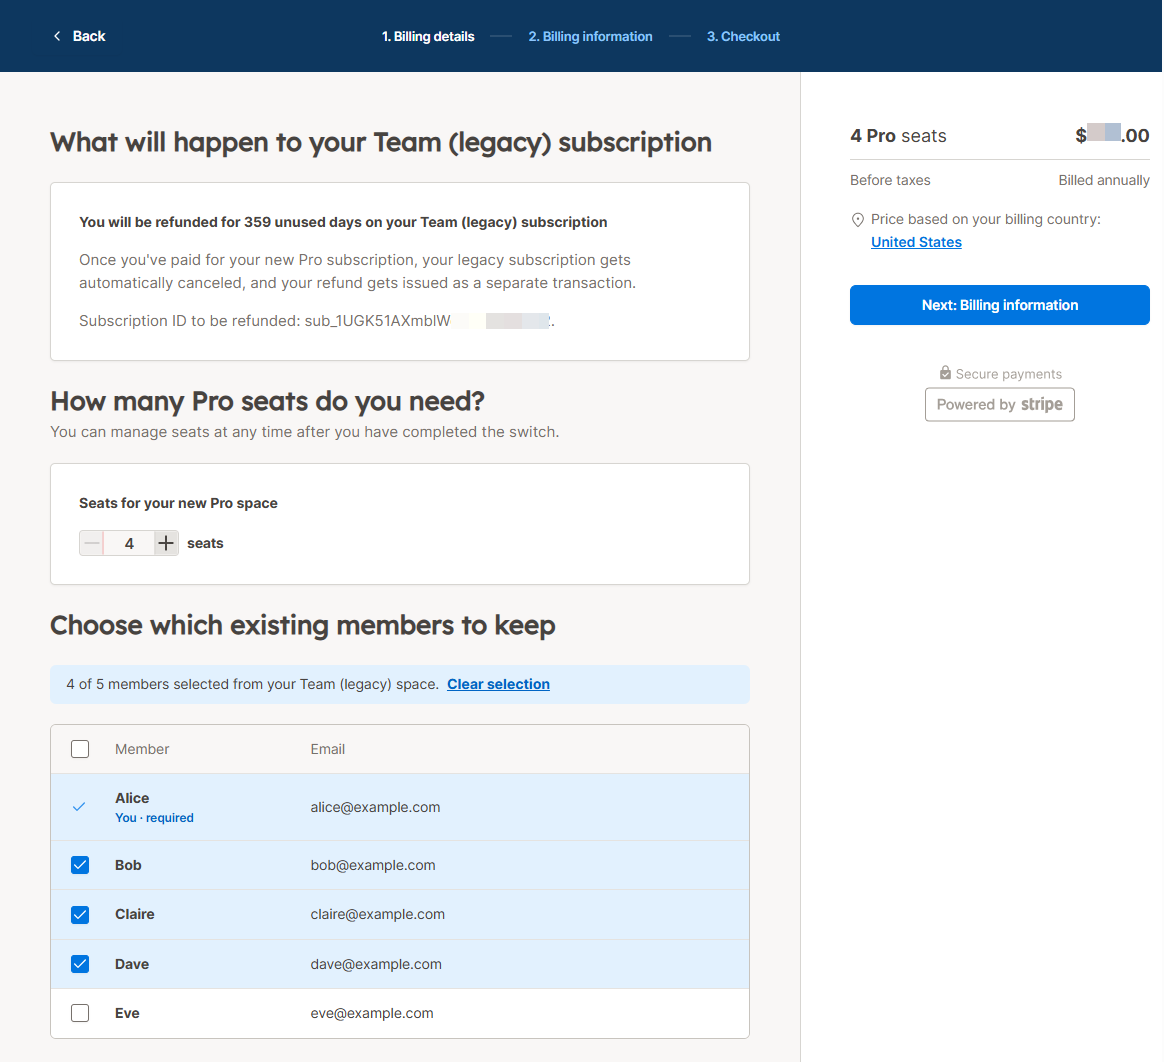Screen dimensions: 1164x1062
Task: Go to step 2. Billing information
Action: (590, 36)
